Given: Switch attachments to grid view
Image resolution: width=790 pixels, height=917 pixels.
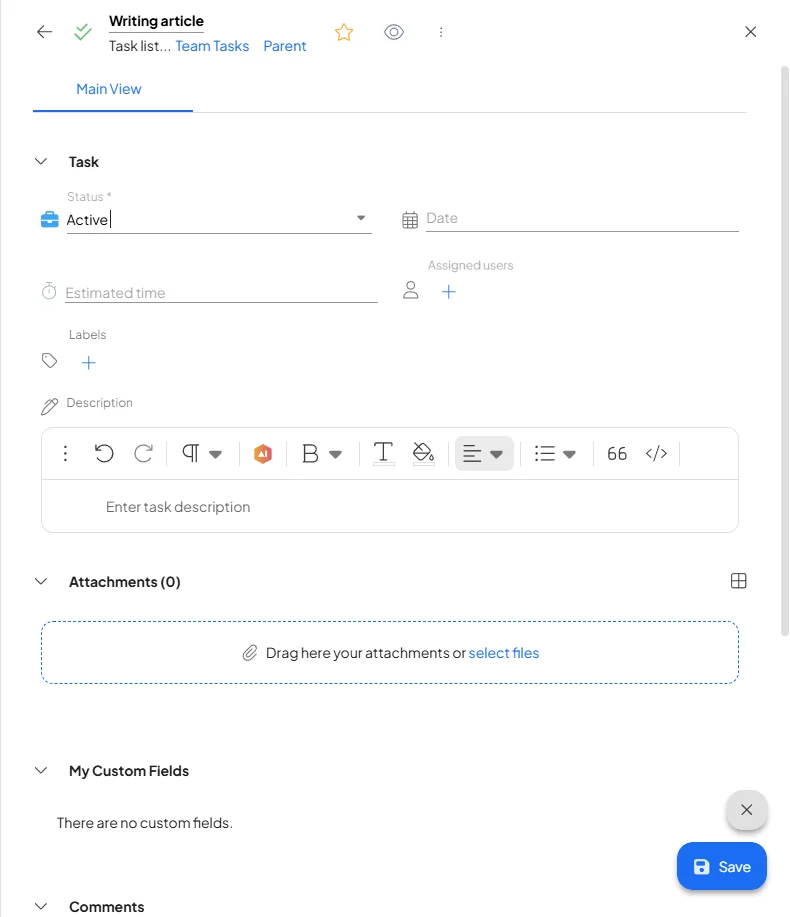Looking at the screenshot, I should tap(739, 581).
